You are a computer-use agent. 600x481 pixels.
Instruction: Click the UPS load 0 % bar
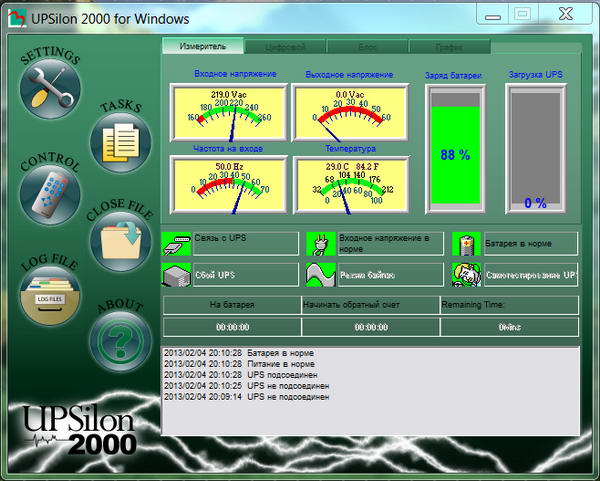click(x=535, y=149)
